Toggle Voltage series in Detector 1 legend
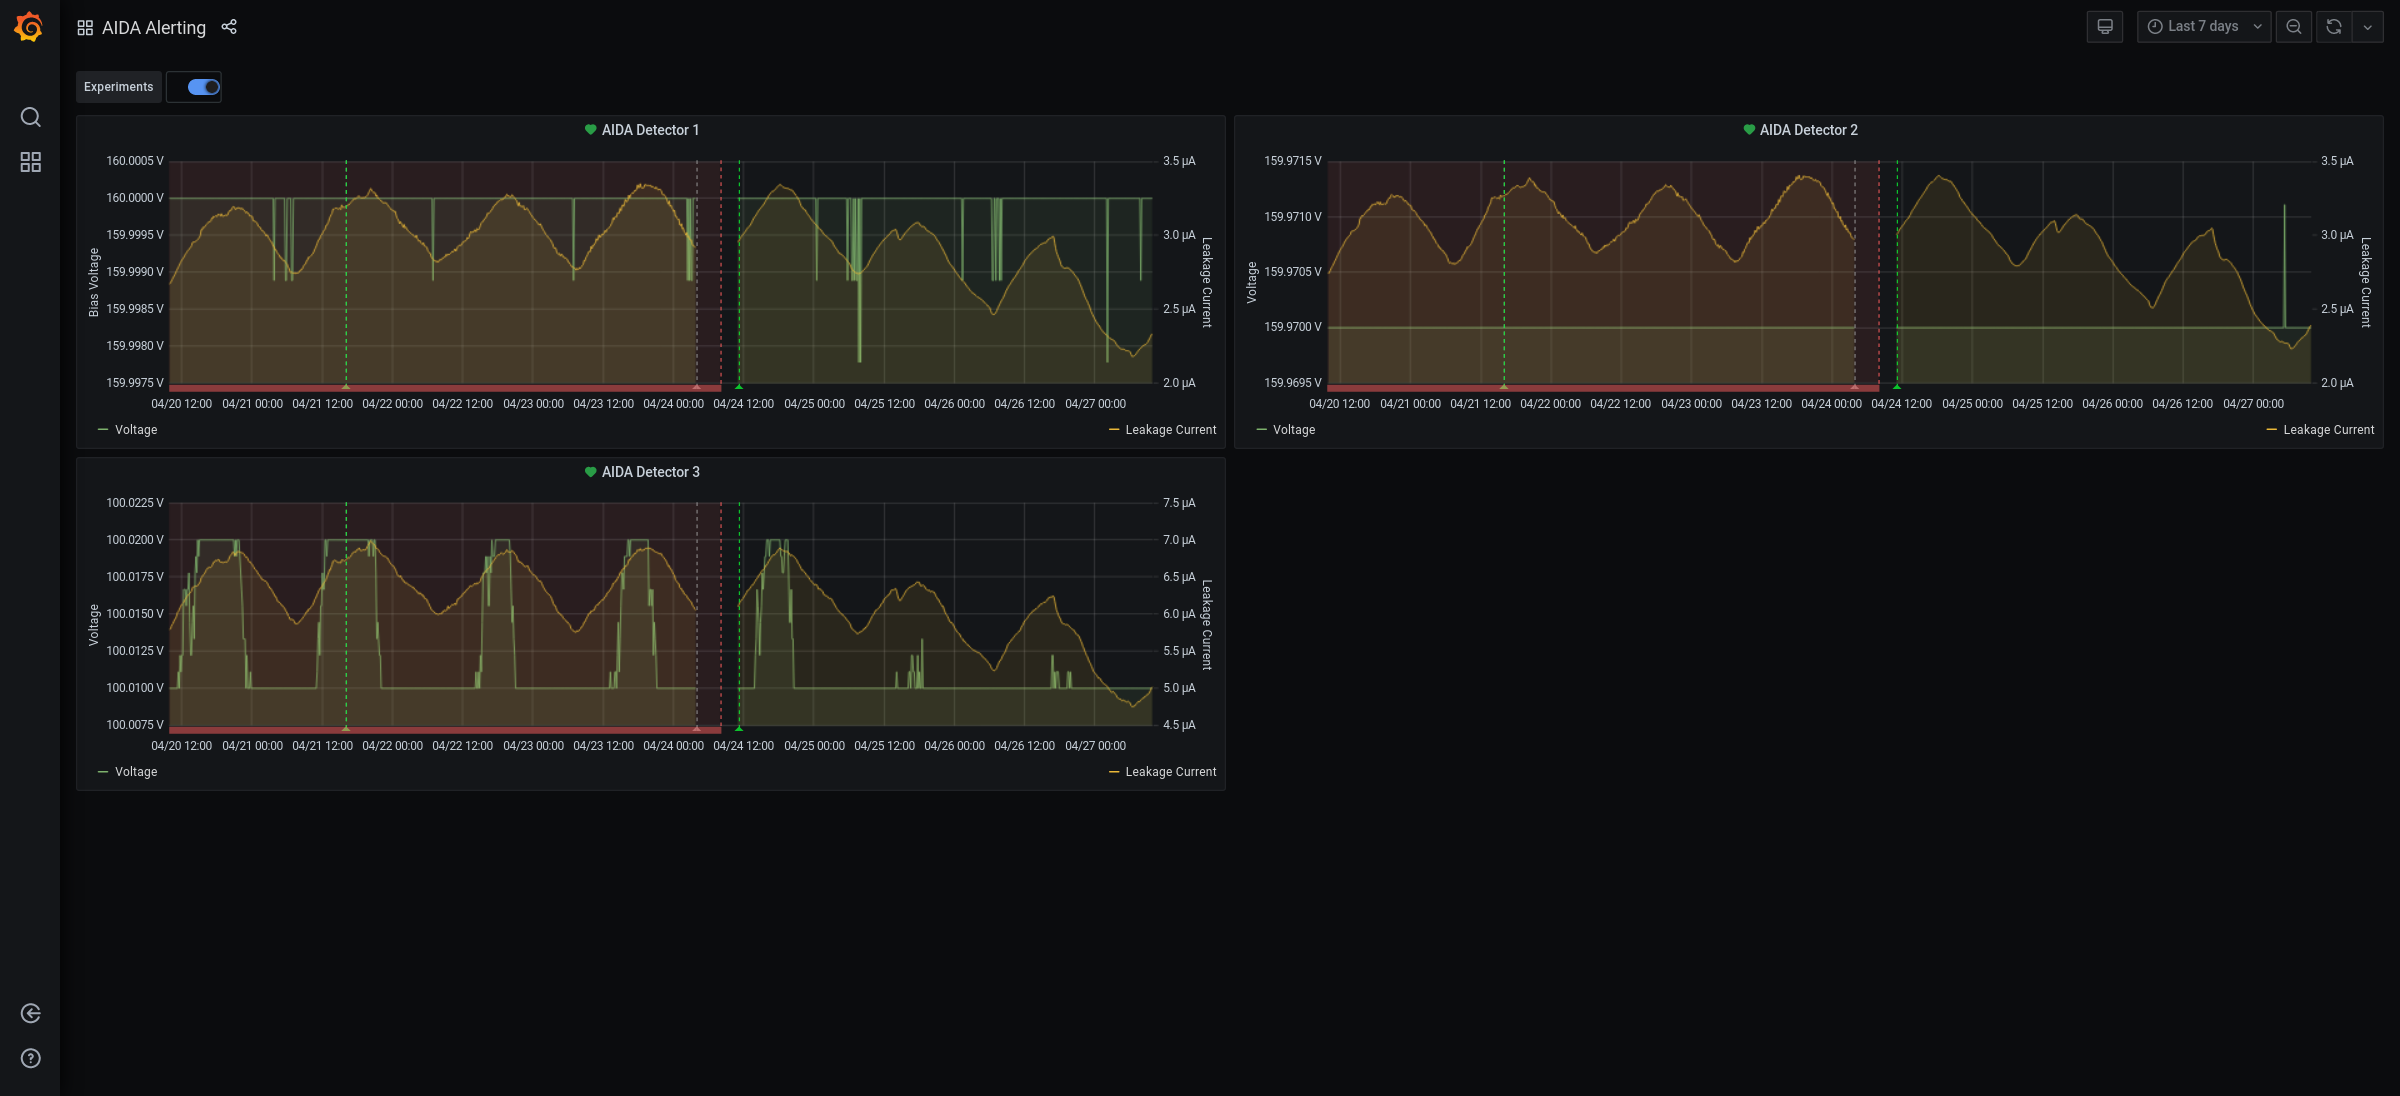Viewport: 2400px width, 1096px height. point(136,430)
